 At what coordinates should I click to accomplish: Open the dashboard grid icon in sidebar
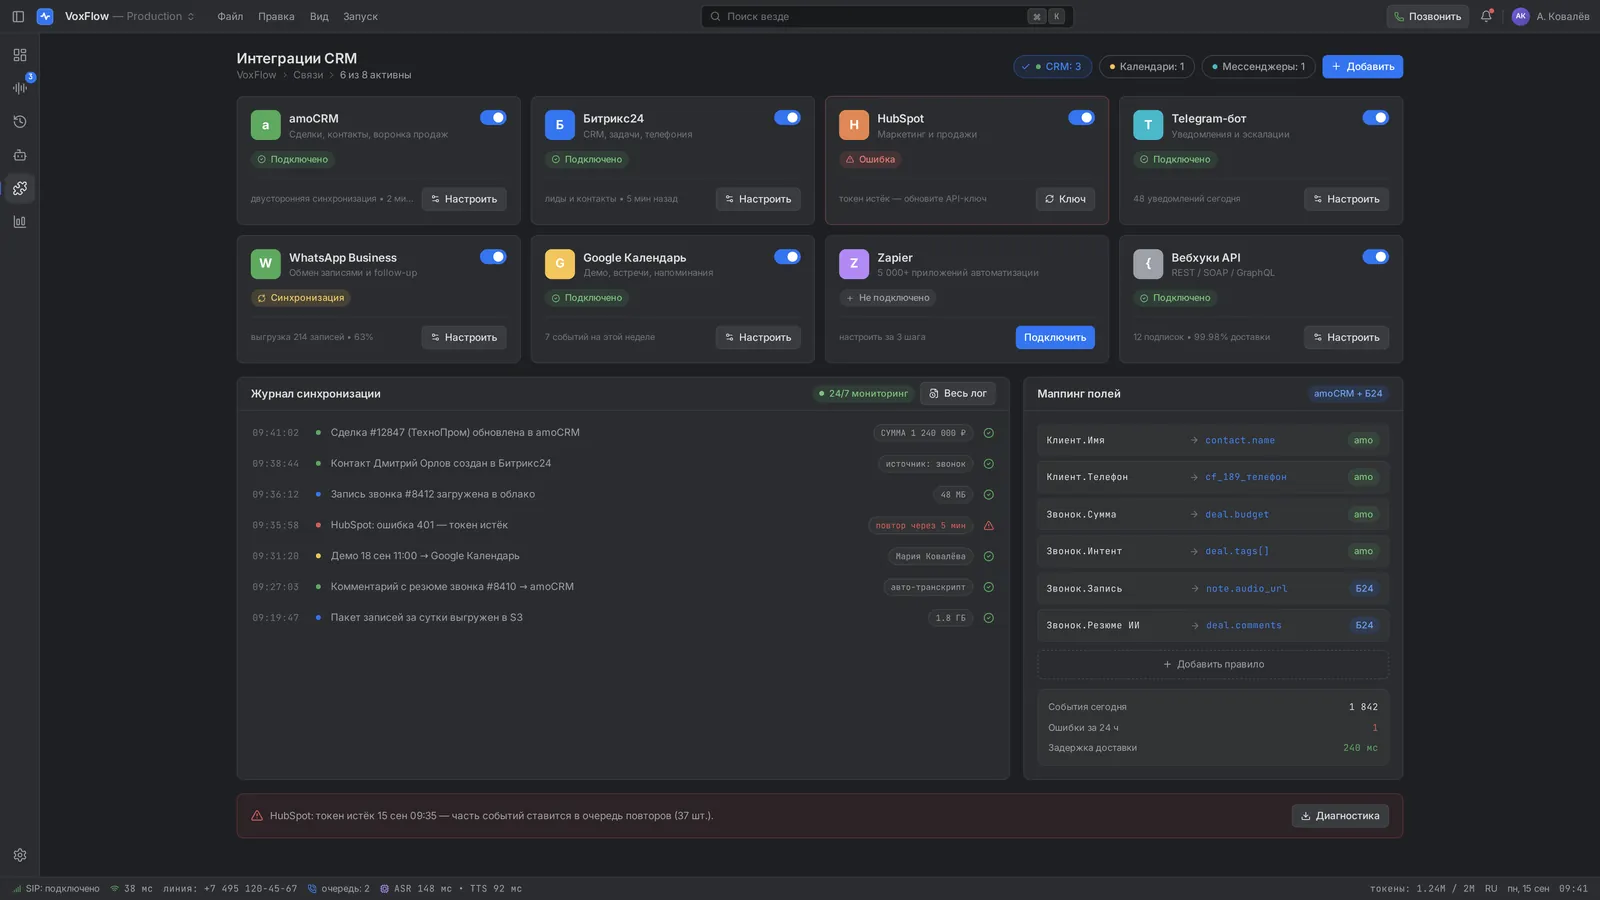pyautogui.click(x=20, y=55)
